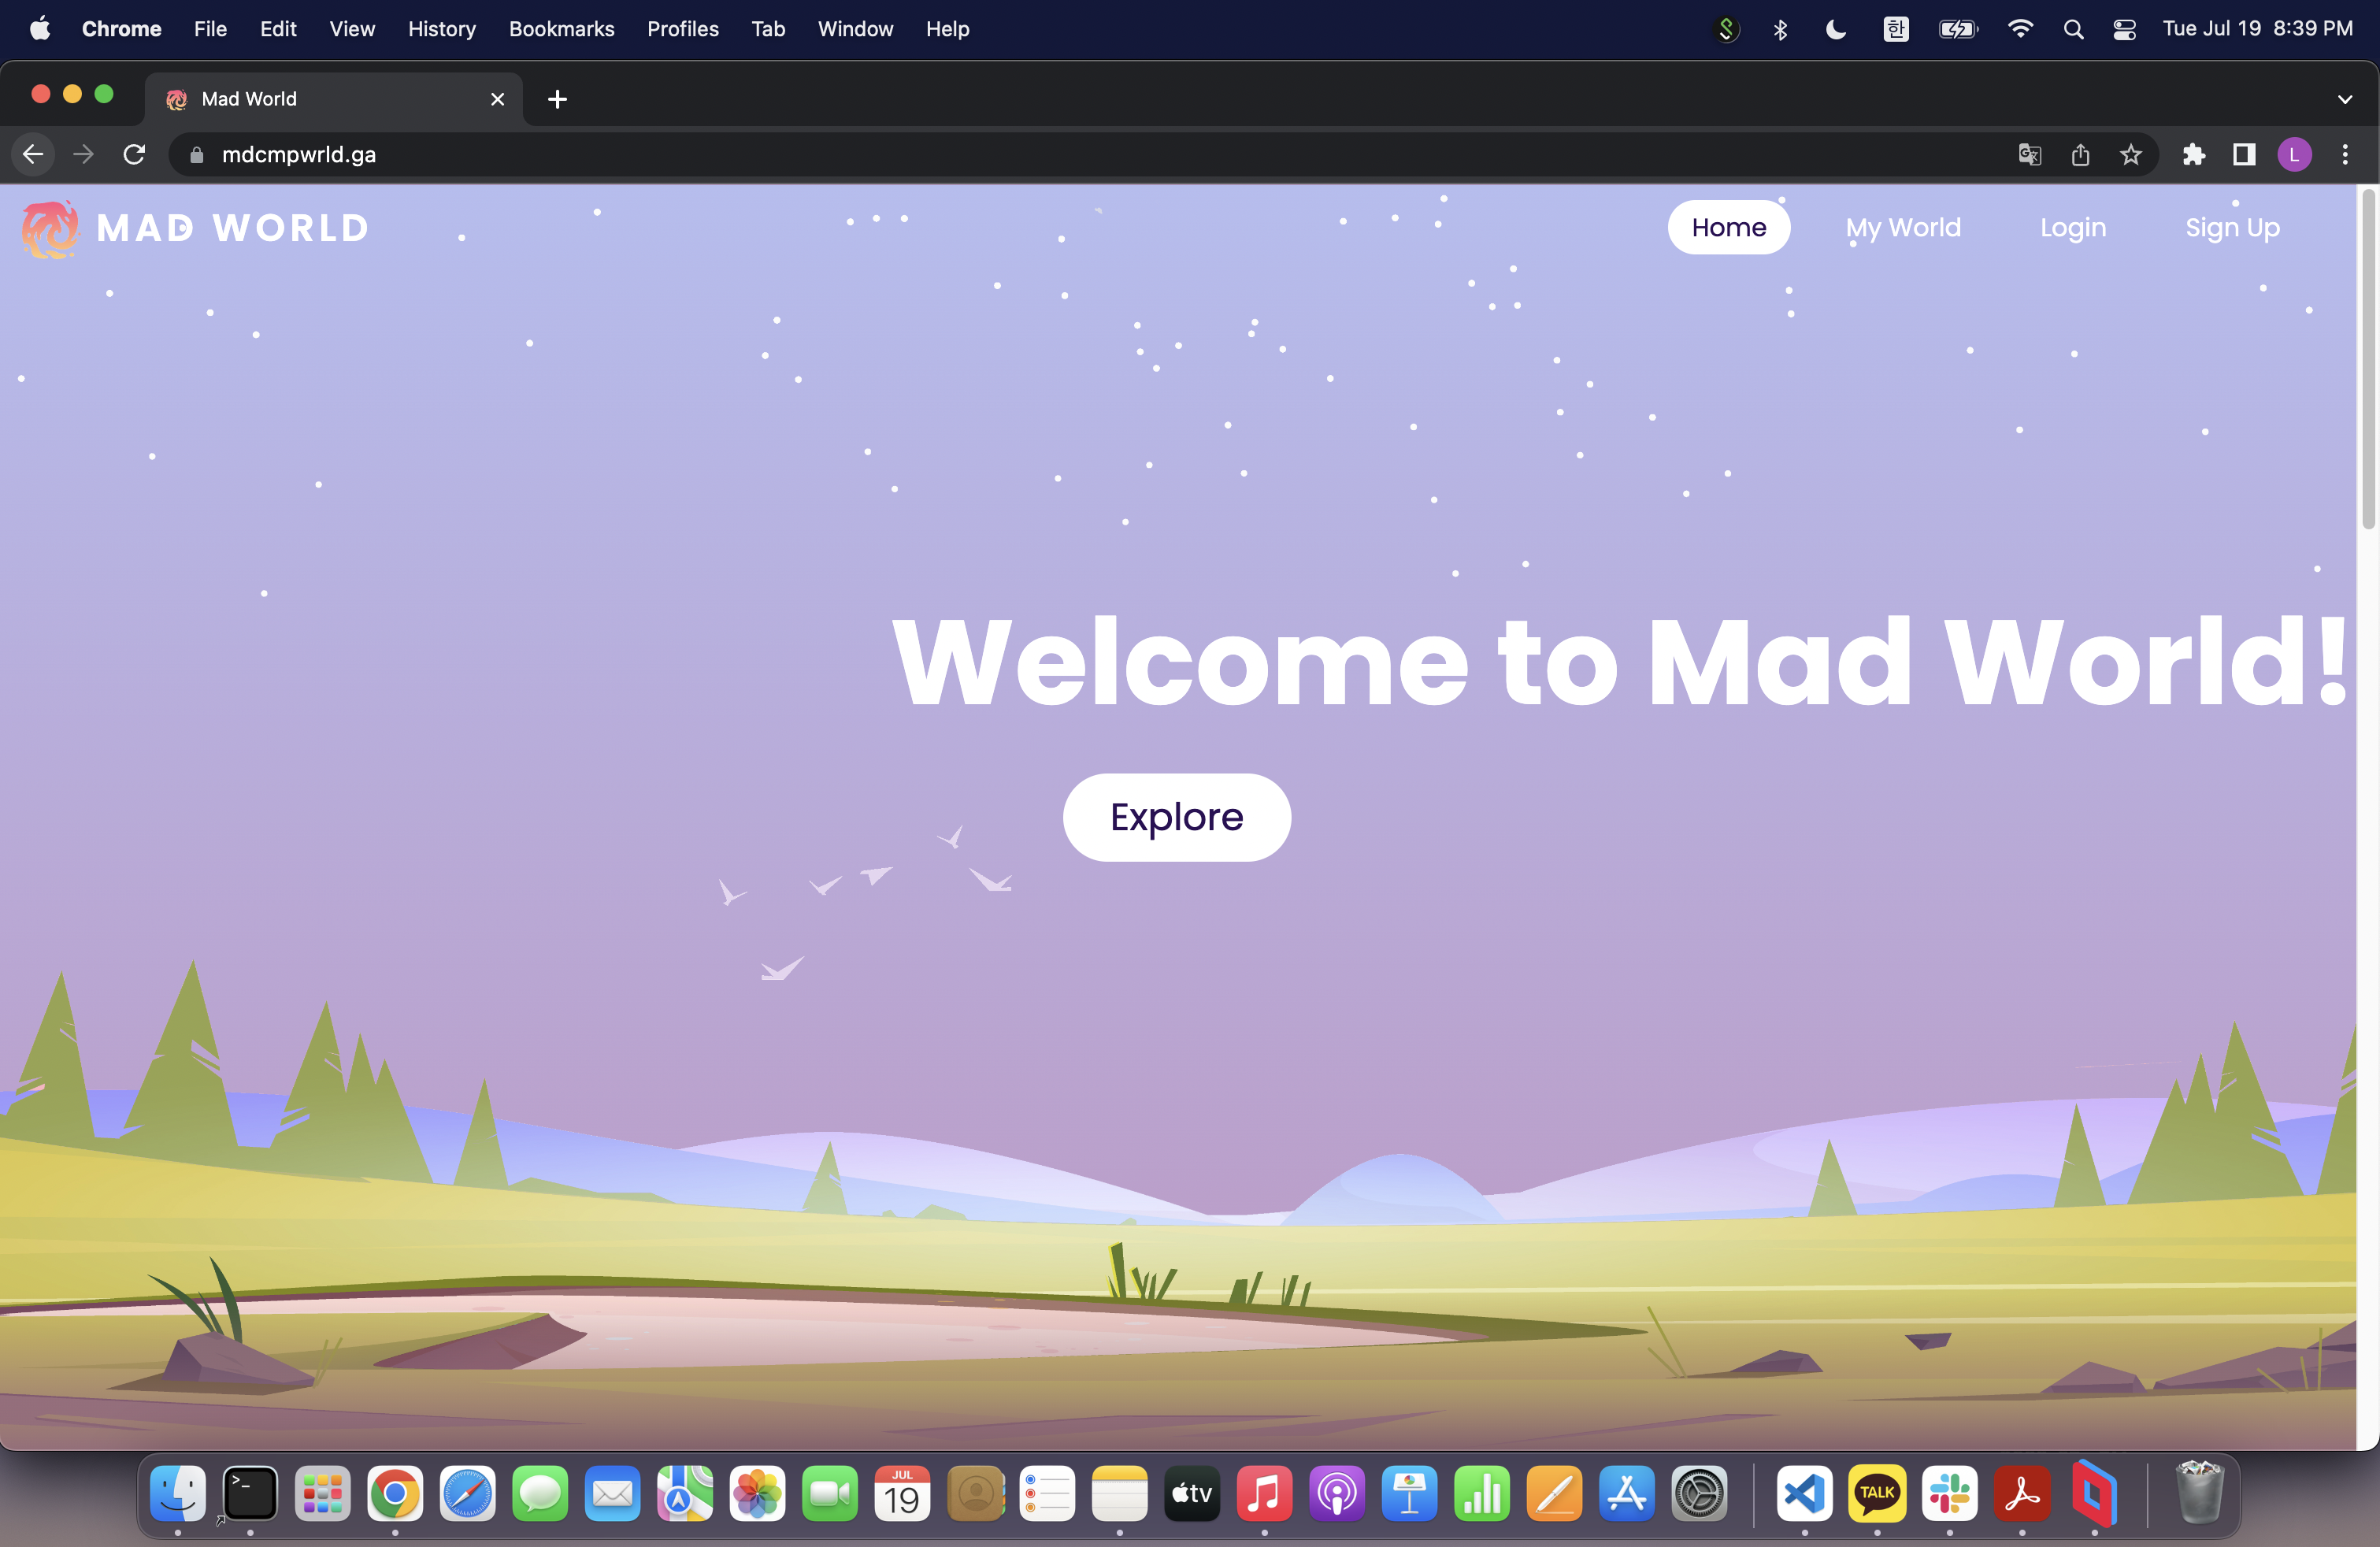Click the share page icon in address bar
Screen dimensions: 2380x1547
(x=2080, y=155)
